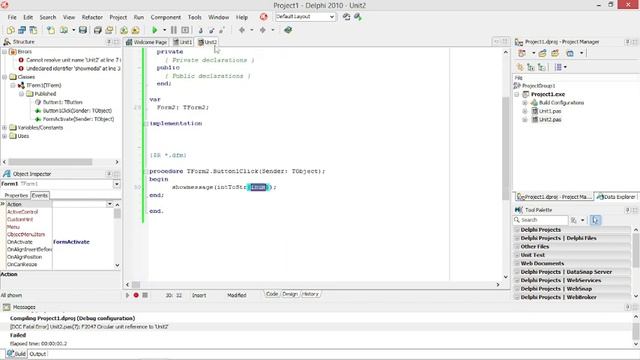This screenshot has width=640, height=360.
Task: Open the Run button dropdown arrow
Action: pyautogui.click(x=164, y=30)
